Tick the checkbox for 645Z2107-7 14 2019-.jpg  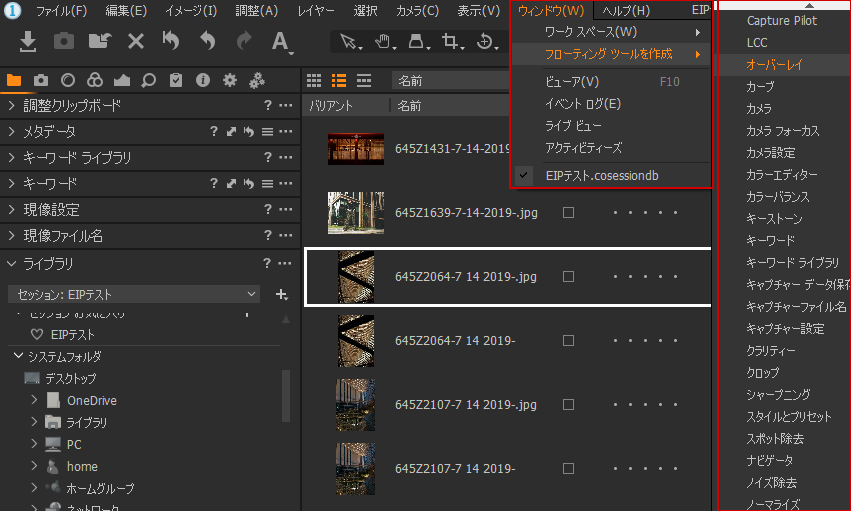tap(568, 405)
